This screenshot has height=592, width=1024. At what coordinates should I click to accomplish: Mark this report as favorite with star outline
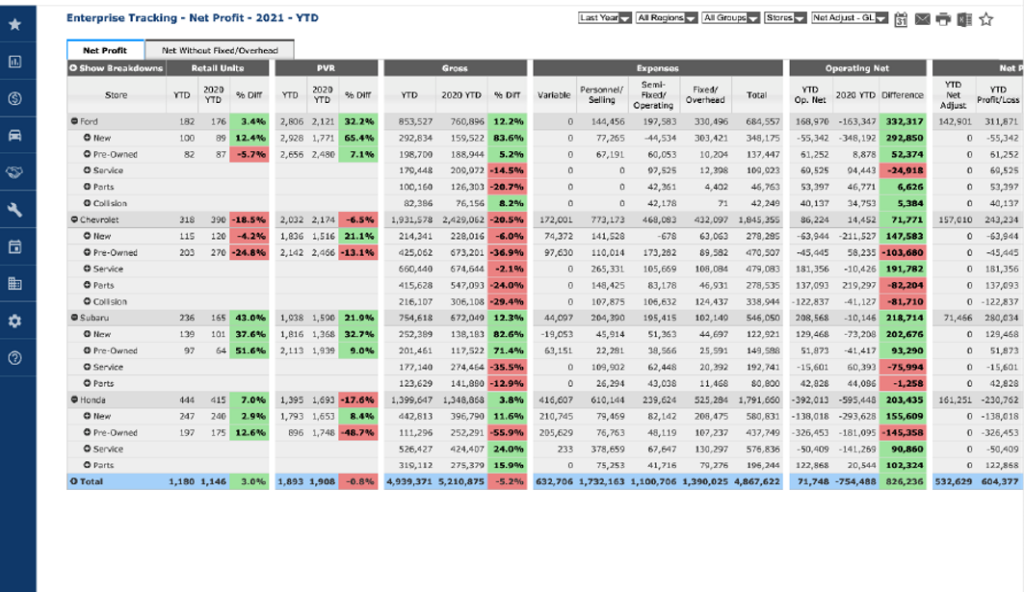point(986,20)
